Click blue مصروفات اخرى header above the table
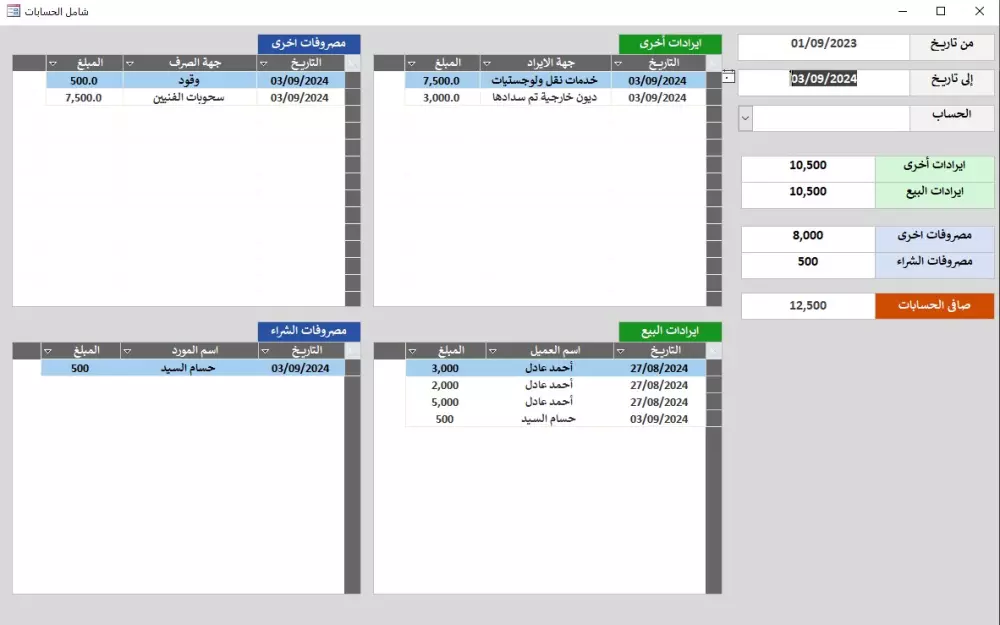Viewport: 1000px width, 625px height. (309, 44)
